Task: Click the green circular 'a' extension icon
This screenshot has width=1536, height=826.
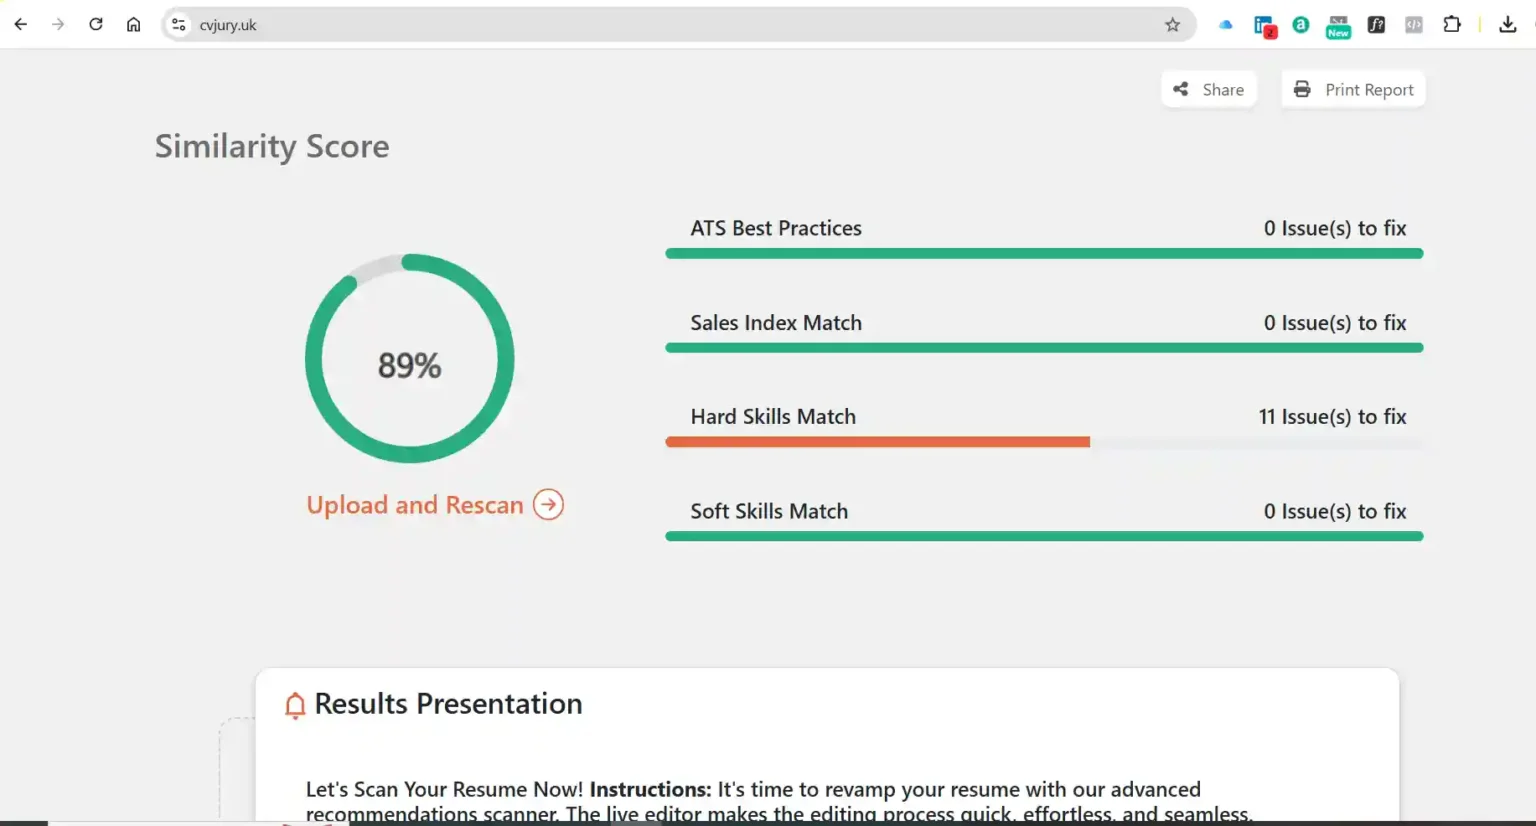Action: 1300,25
